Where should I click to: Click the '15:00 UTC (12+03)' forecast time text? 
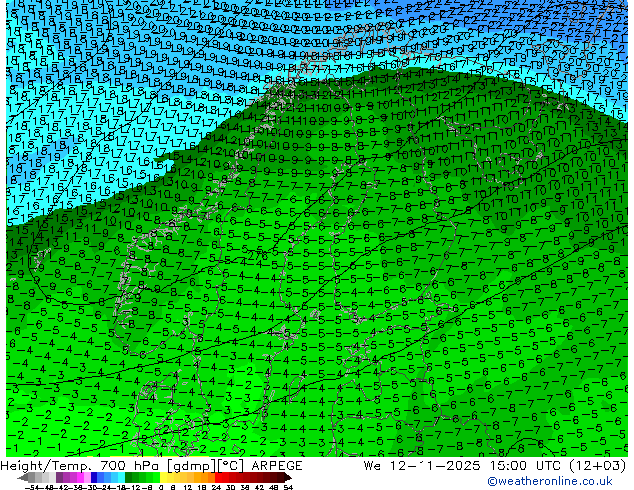[x=558, y=466]
